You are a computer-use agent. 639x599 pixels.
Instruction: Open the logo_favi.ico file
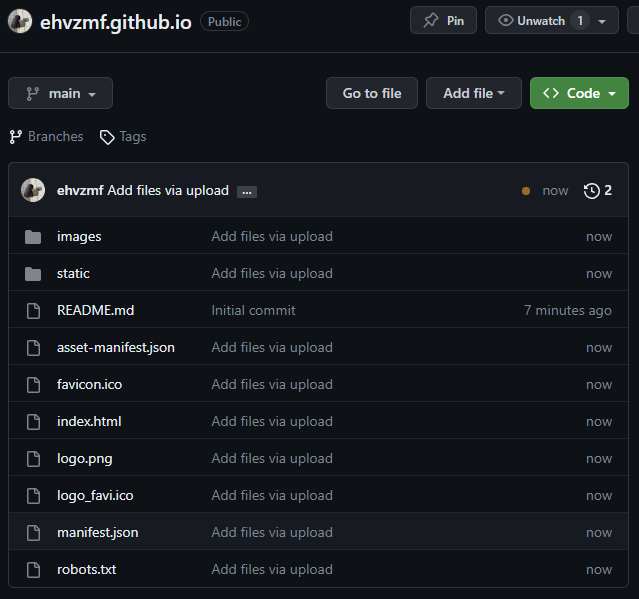95,495
